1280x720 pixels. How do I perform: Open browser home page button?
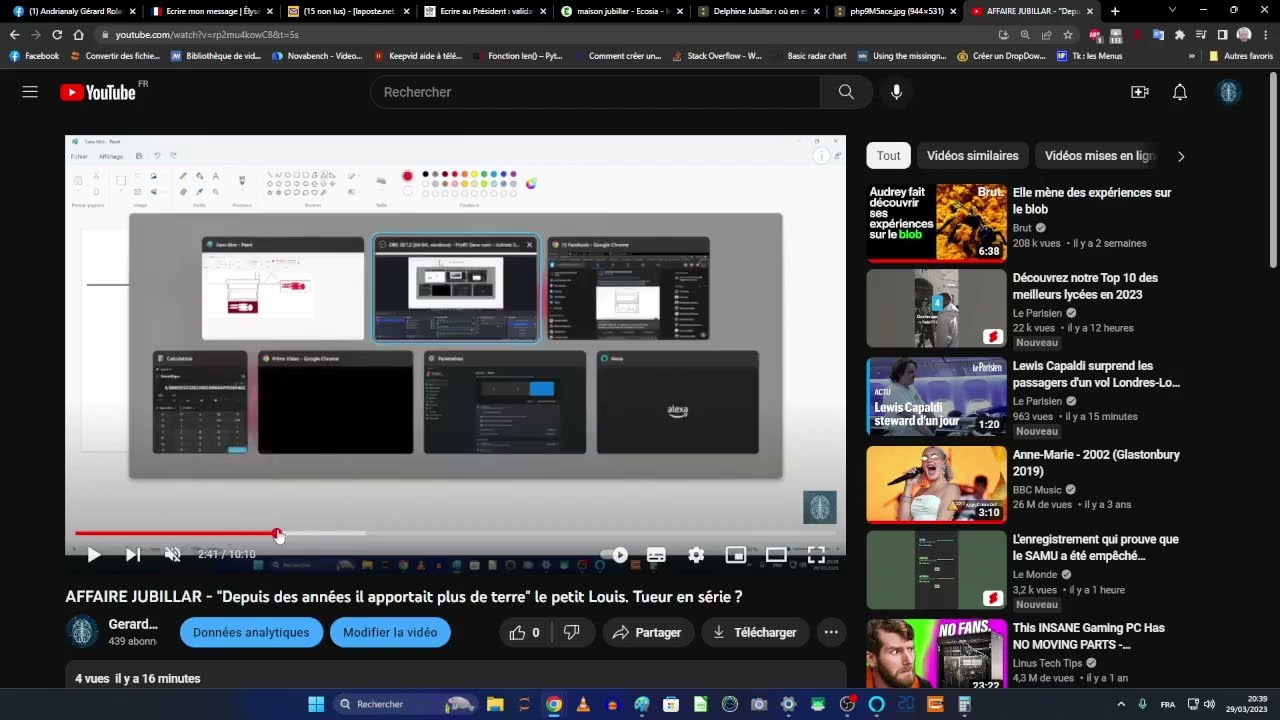[79, 34]
